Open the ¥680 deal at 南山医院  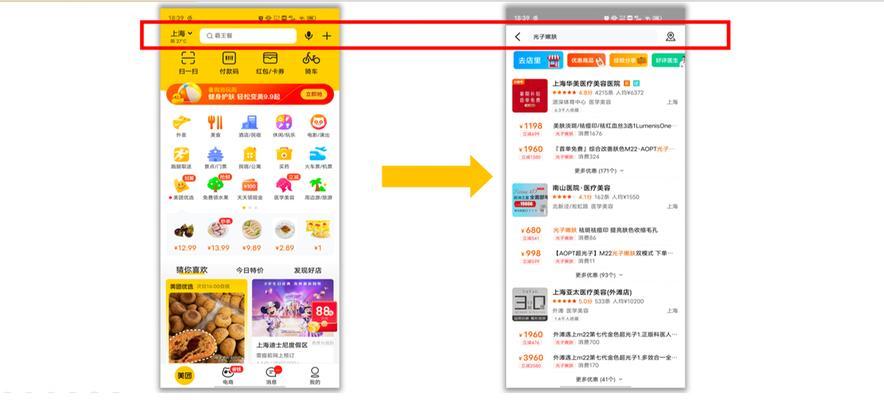coord(595,234)
